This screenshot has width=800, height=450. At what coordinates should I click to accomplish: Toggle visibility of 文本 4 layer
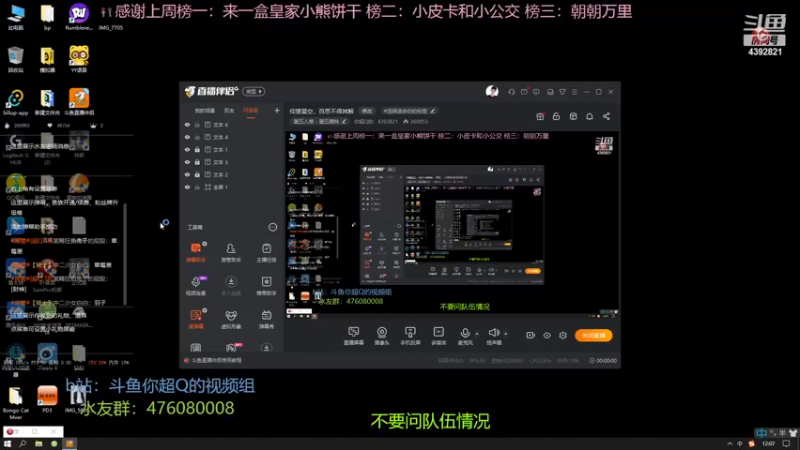click(187, 137)
